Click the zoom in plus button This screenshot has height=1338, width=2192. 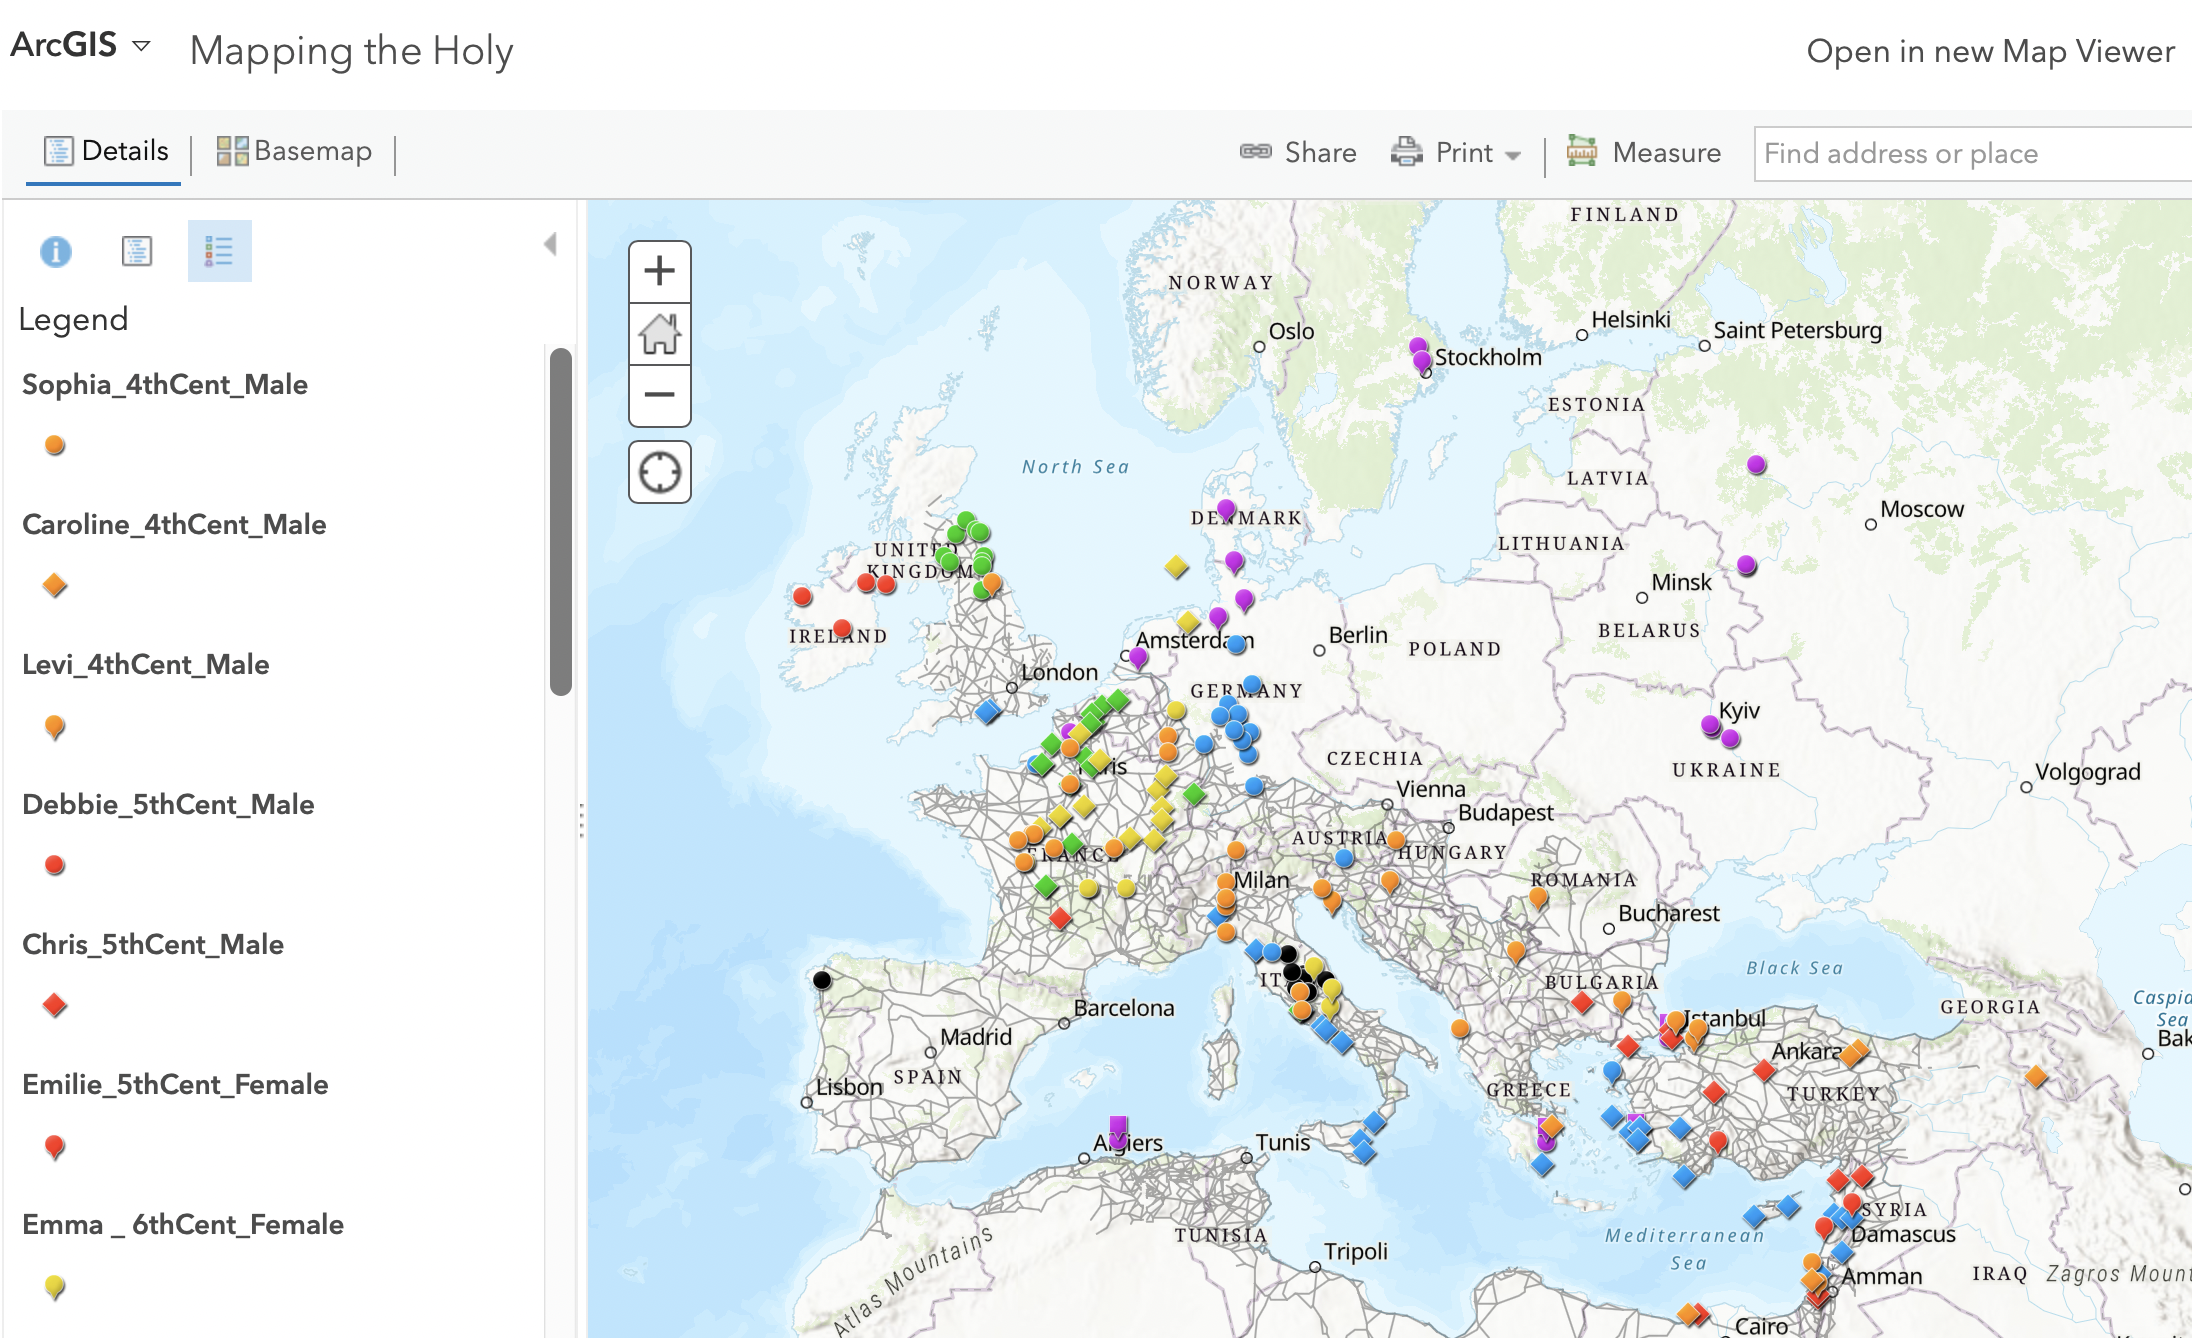(x=659, y=271)
